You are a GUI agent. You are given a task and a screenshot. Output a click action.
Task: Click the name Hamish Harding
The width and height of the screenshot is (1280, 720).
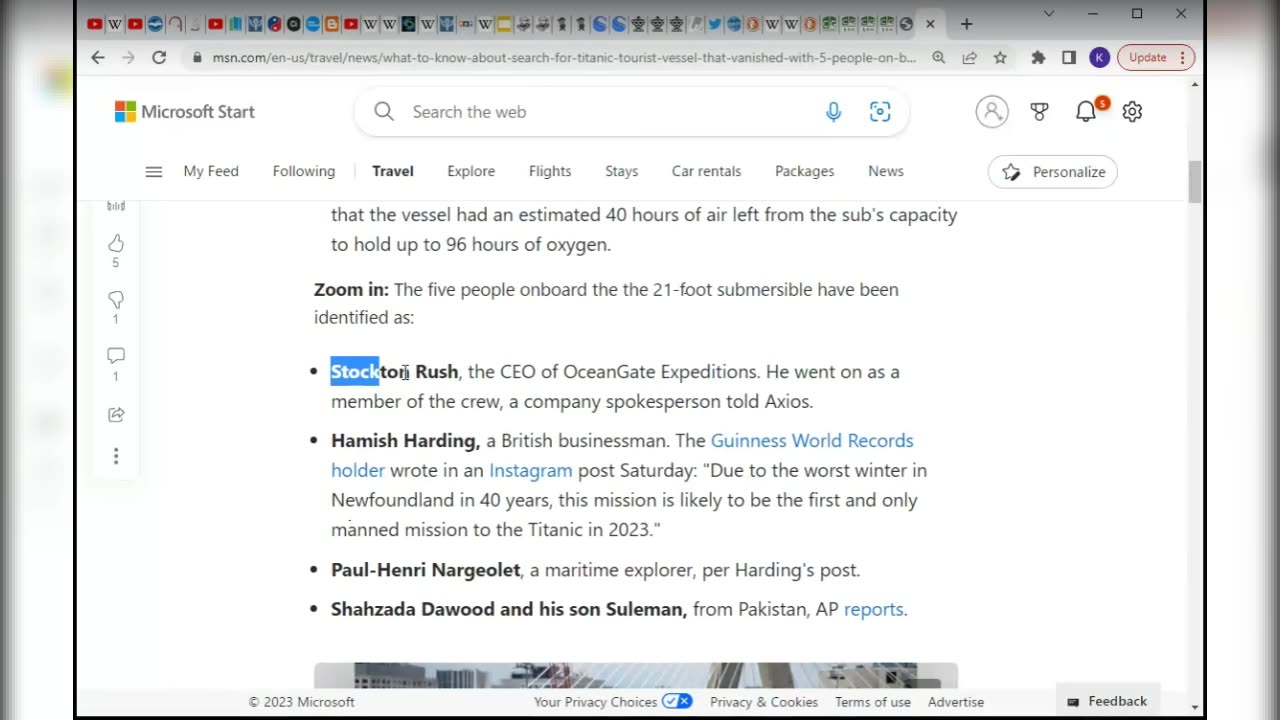(x=405, y=441)
